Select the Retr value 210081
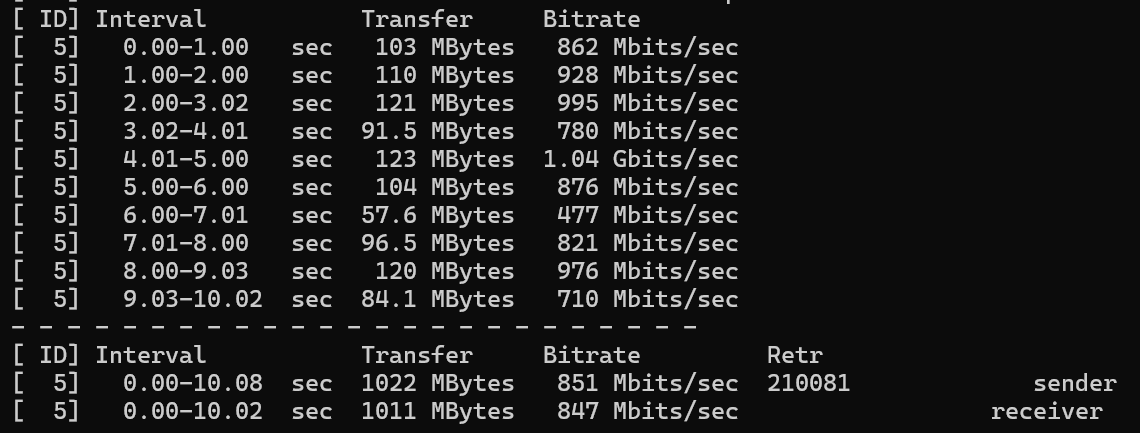 (808, 383)
